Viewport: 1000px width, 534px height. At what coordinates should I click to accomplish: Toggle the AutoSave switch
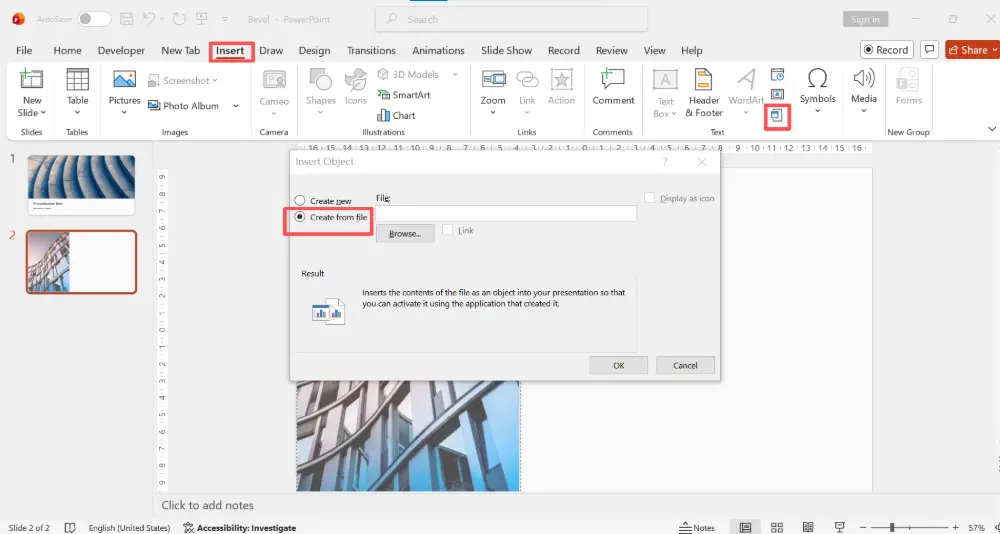coord(94,19)
